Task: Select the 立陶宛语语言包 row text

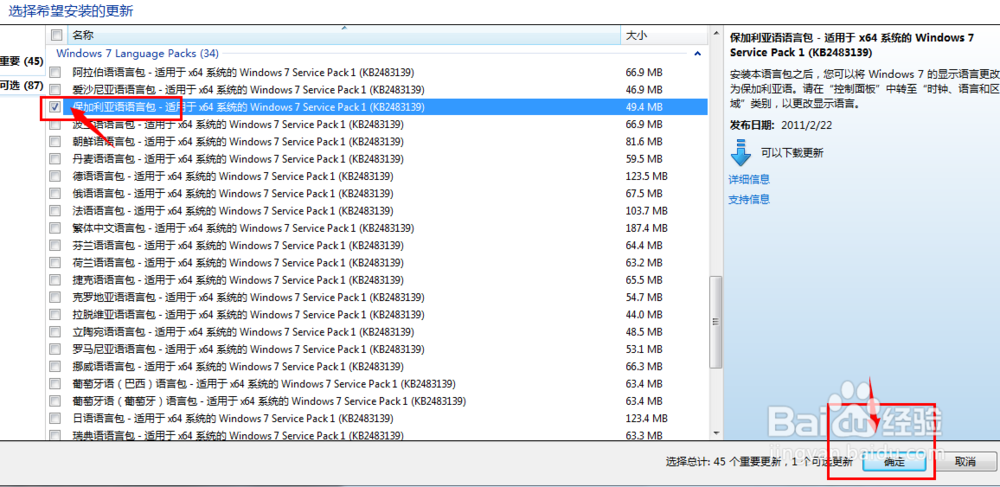Action: (244, 332)
